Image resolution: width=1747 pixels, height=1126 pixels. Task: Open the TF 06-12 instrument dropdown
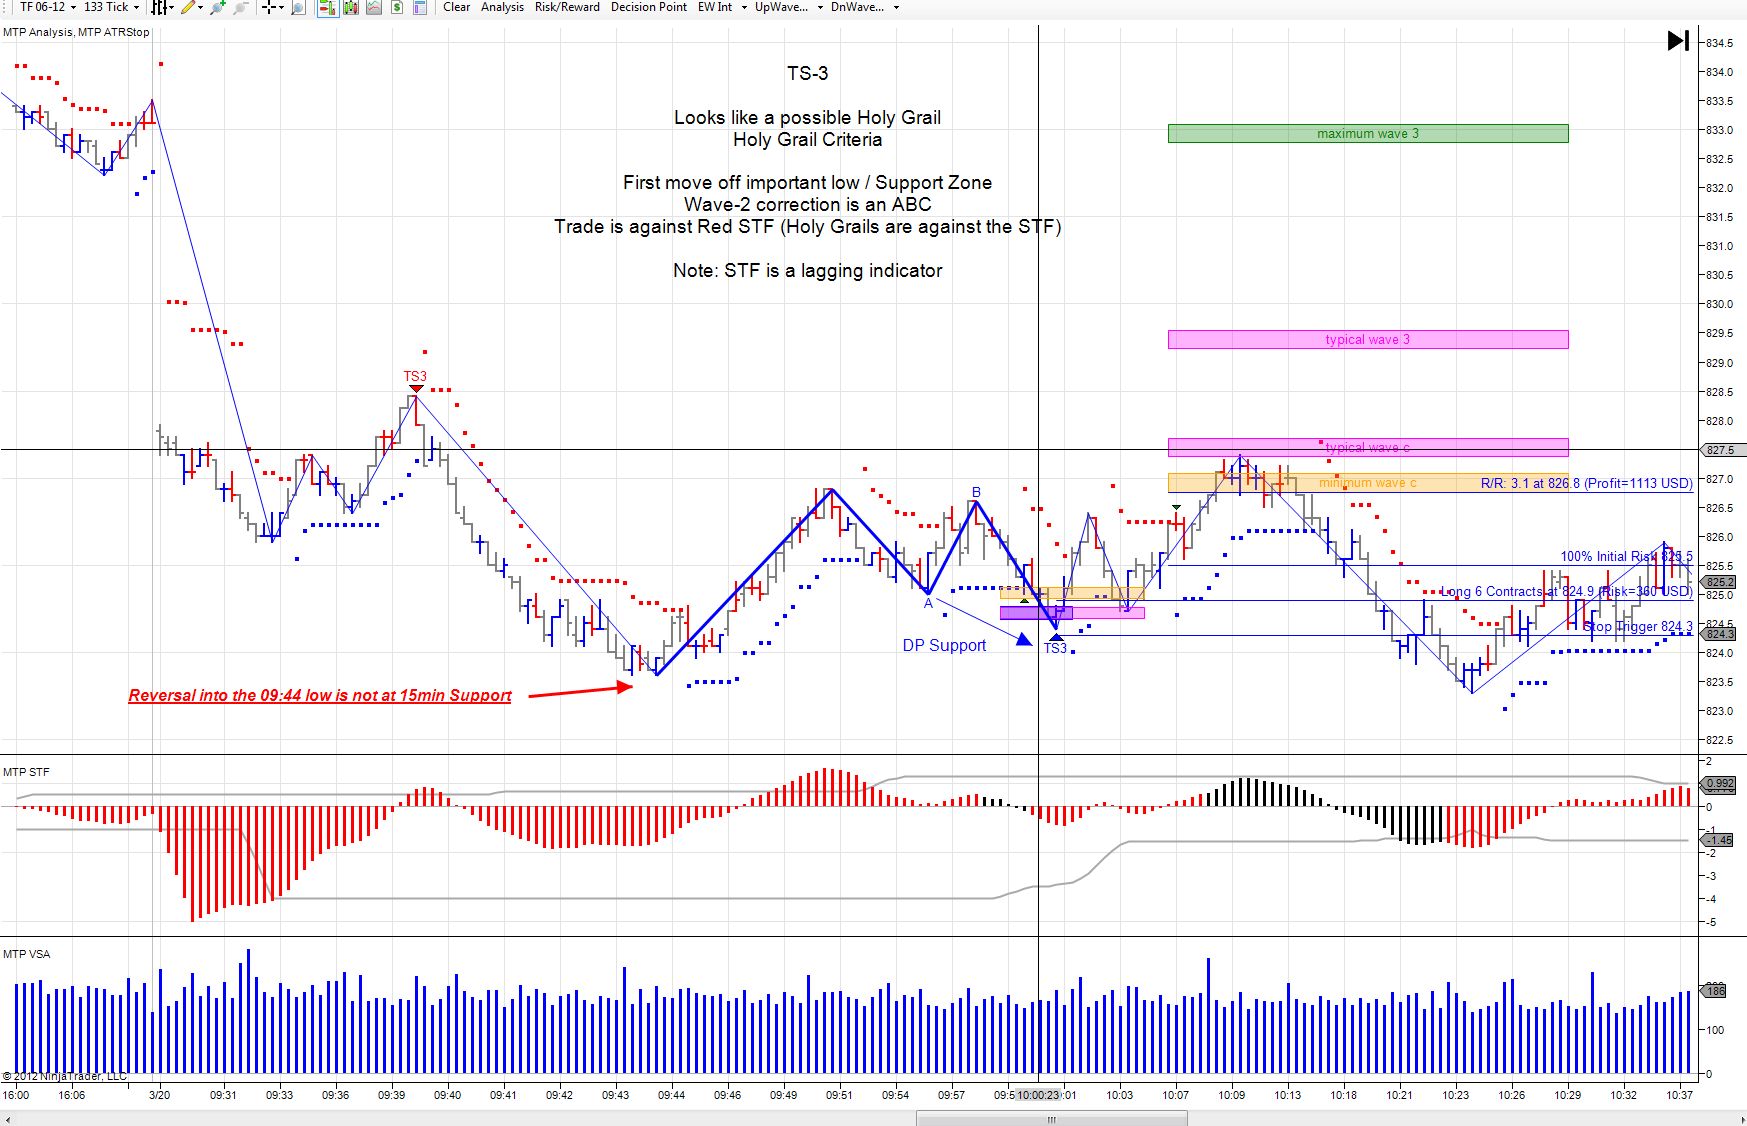click(47, 7)
